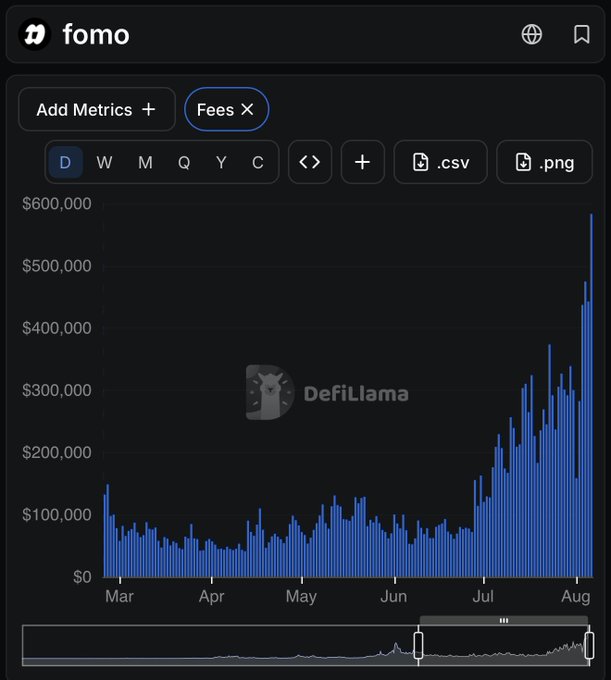Screen dimensions: 611x680
Task: Click the $300,000 y-axis label
Action: pos(57,390)
